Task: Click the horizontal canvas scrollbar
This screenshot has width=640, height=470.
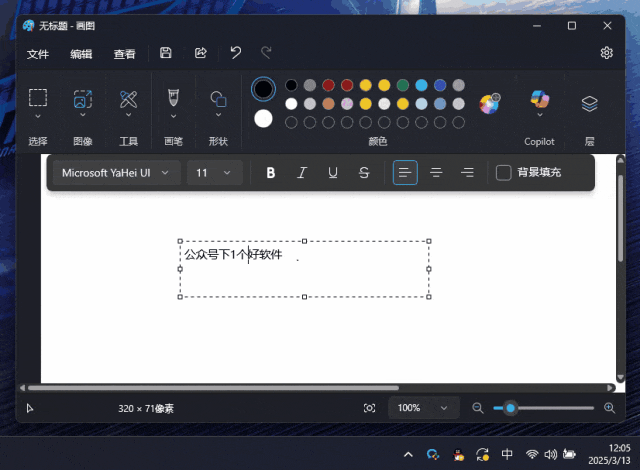Action: point(213,388)
